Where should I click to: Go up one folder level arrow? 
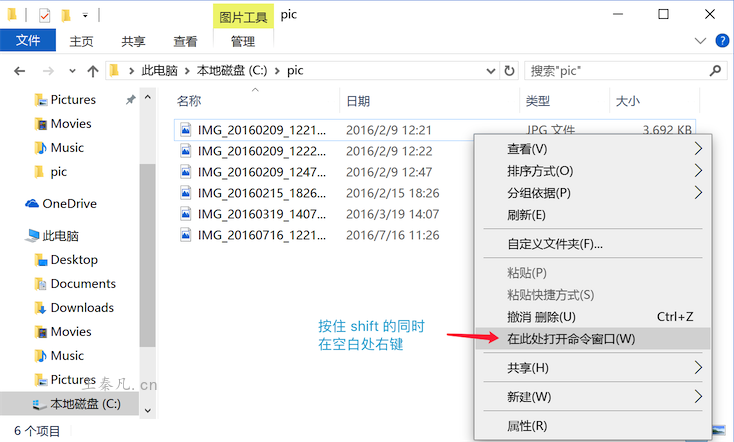tap(93, 71)
